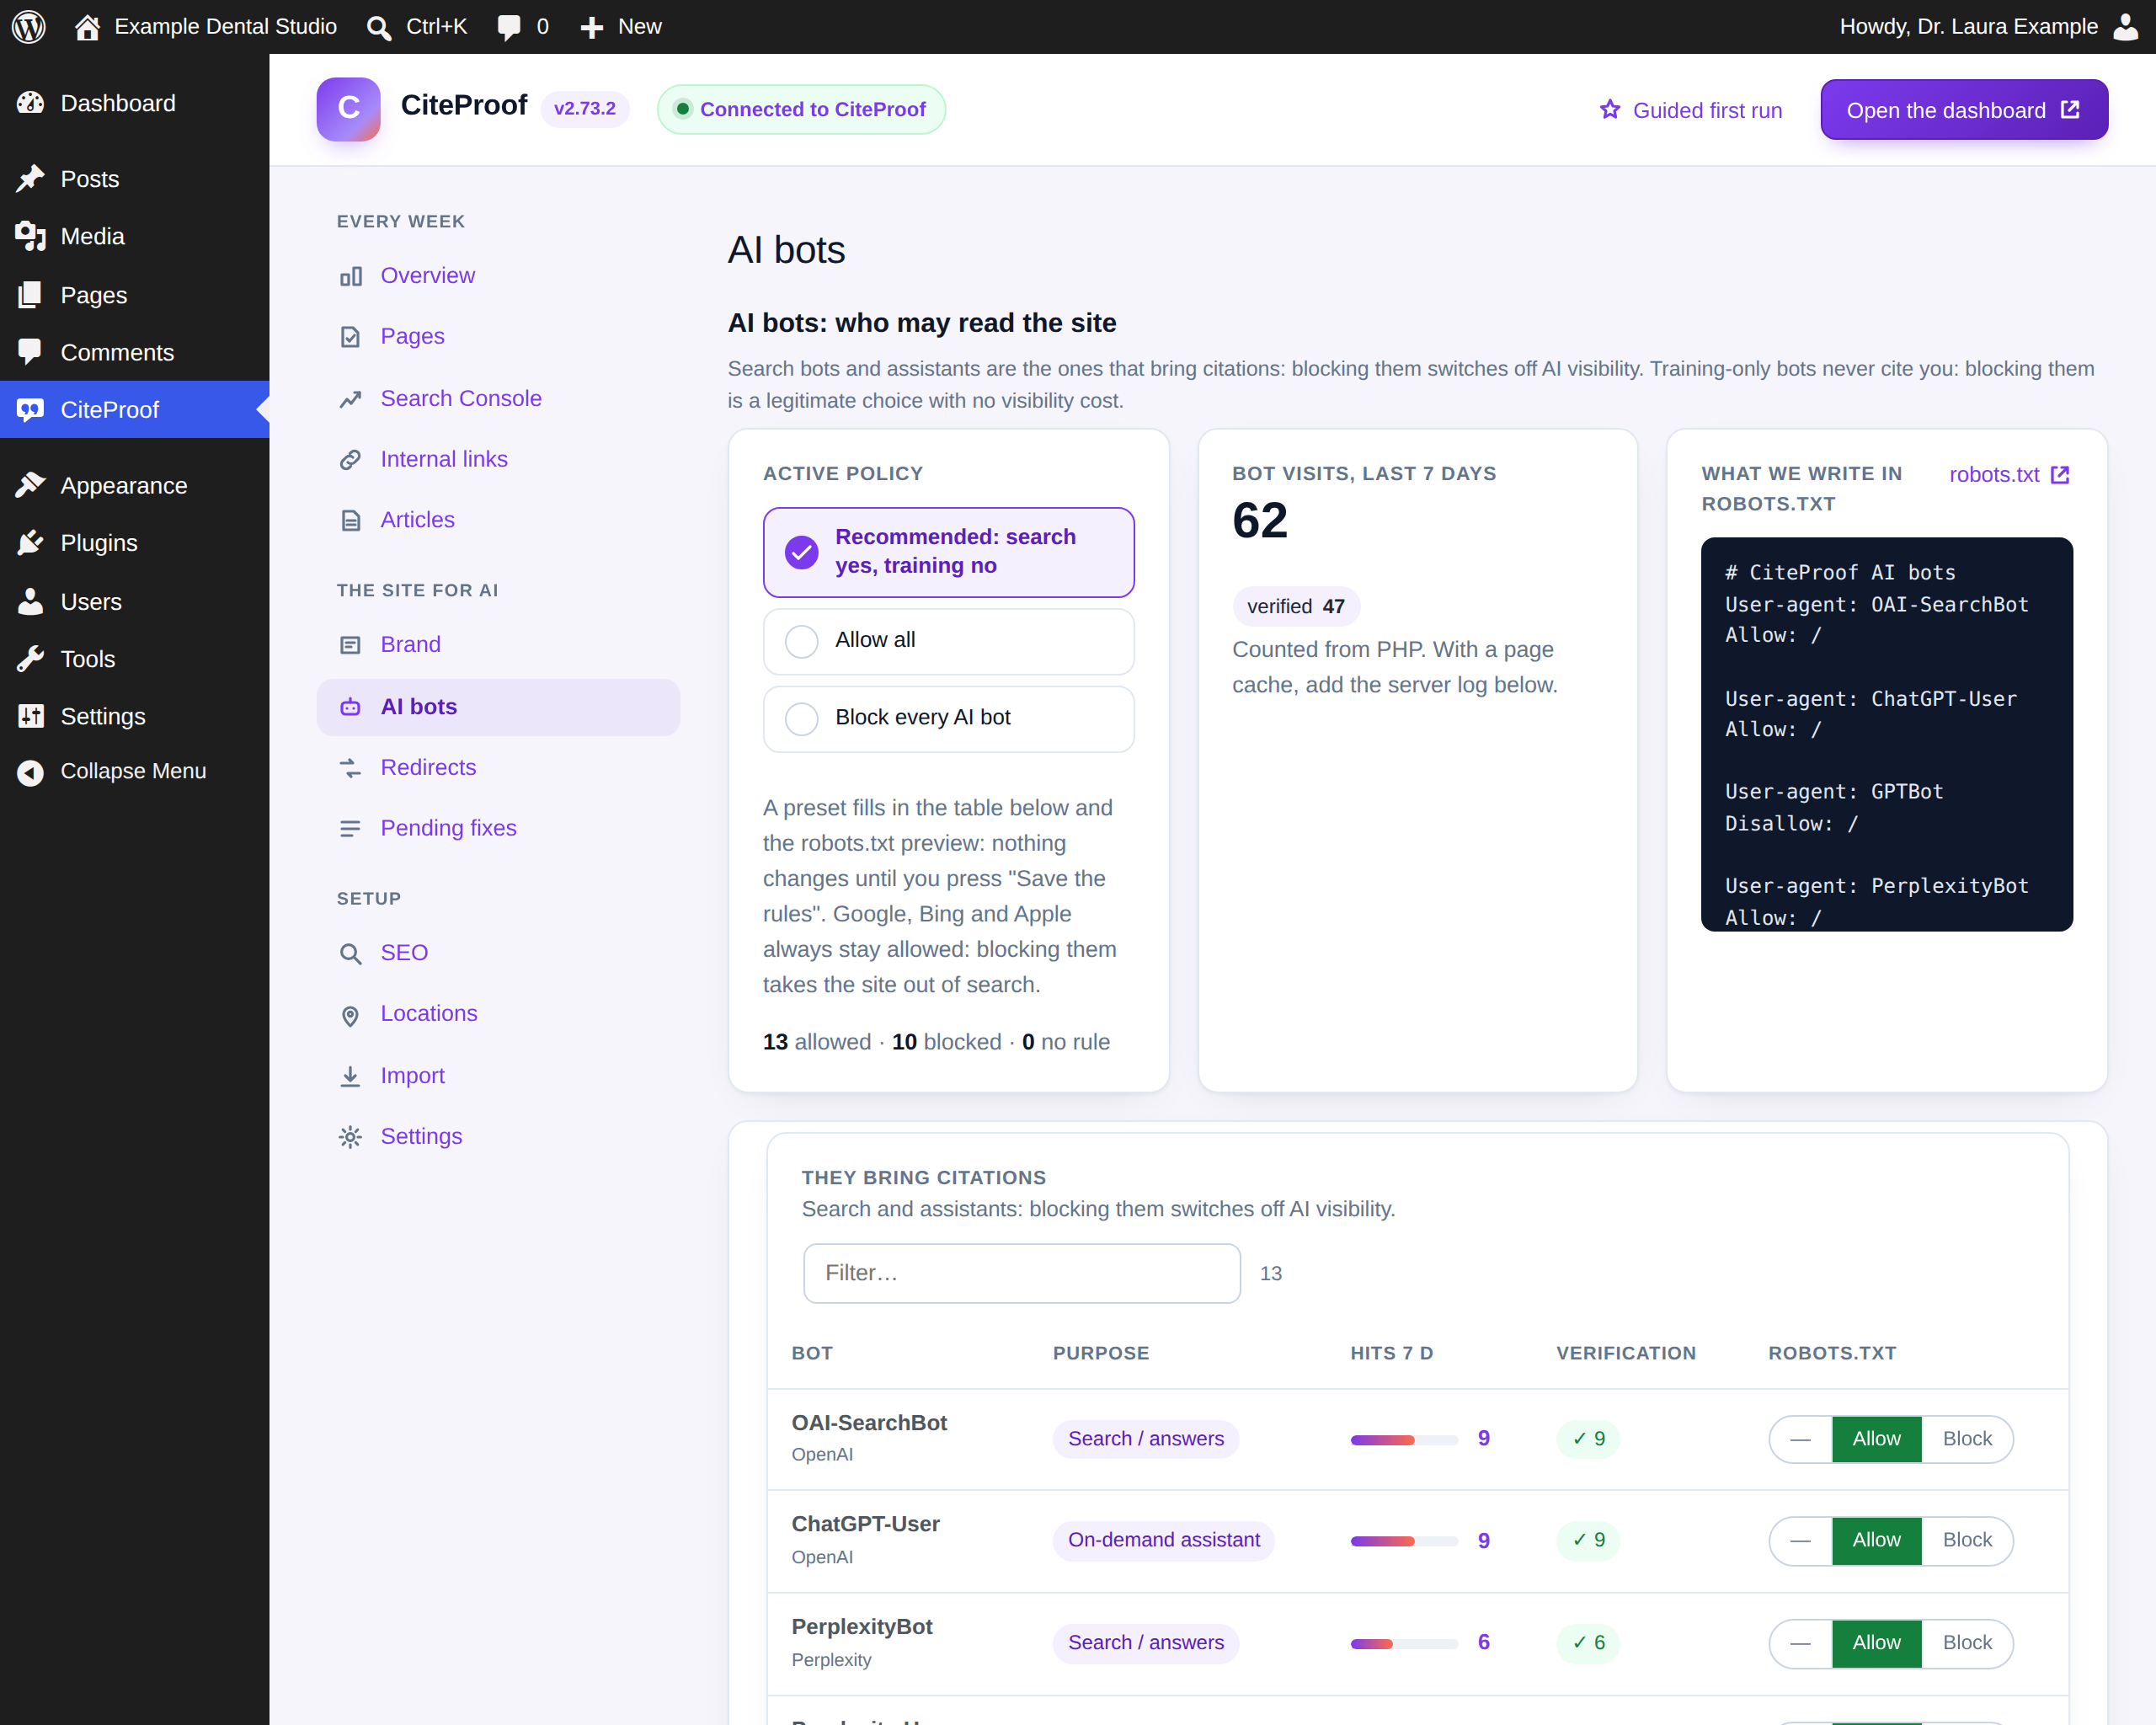Open Users in the WordPress menu

pos(135,602)
